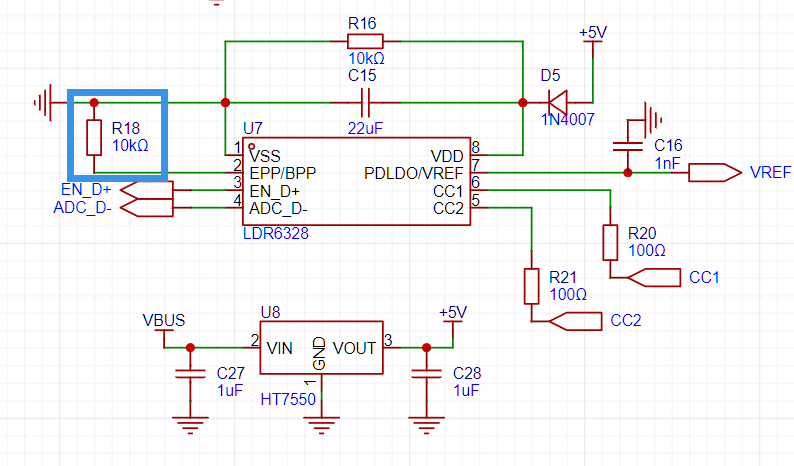The height and width of the screenshot is (466, 794).
Task: Select diode D5 symbol
Action: pyautogui.click(x=558, y=103)
